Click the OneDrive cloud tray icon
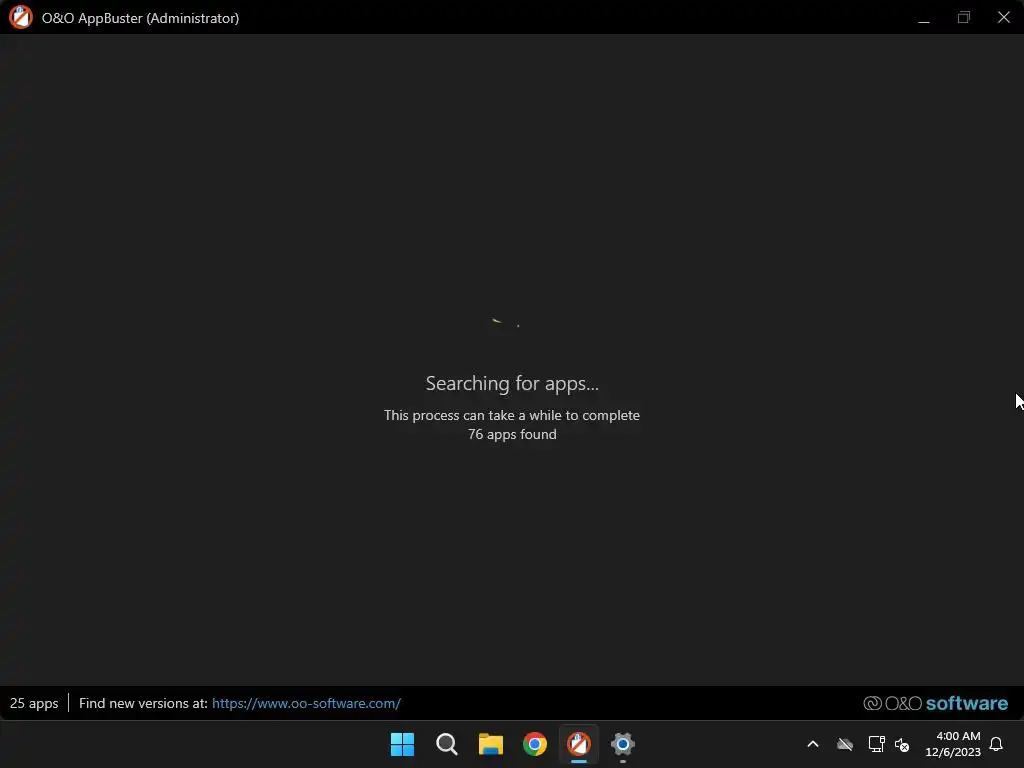This screenshot has height=768, width=1024. click(845, 744)
